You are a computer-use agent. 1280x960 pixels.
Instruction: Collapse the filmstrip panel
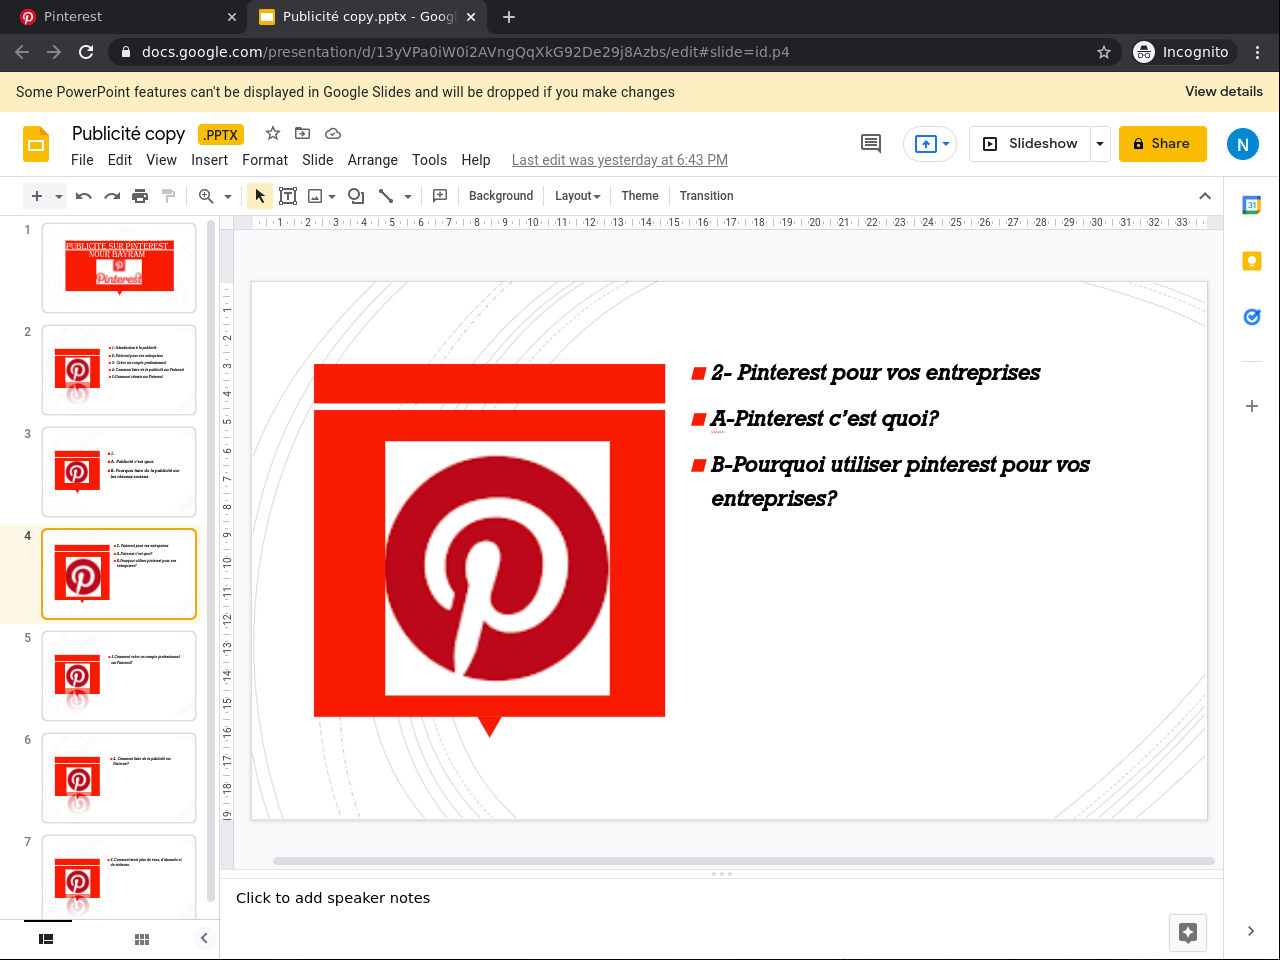204,938
